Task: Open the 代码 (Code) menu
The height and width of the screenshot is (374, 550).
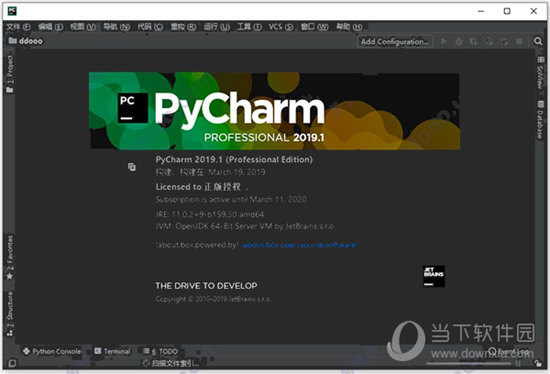Action: click(150, 27)
